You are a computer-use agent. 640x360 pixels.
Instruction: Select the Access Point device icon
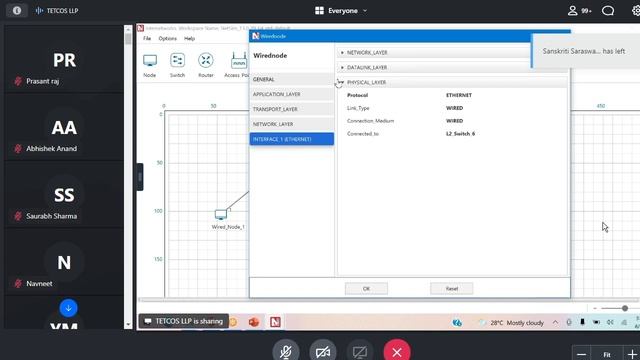tap(239, 61)
